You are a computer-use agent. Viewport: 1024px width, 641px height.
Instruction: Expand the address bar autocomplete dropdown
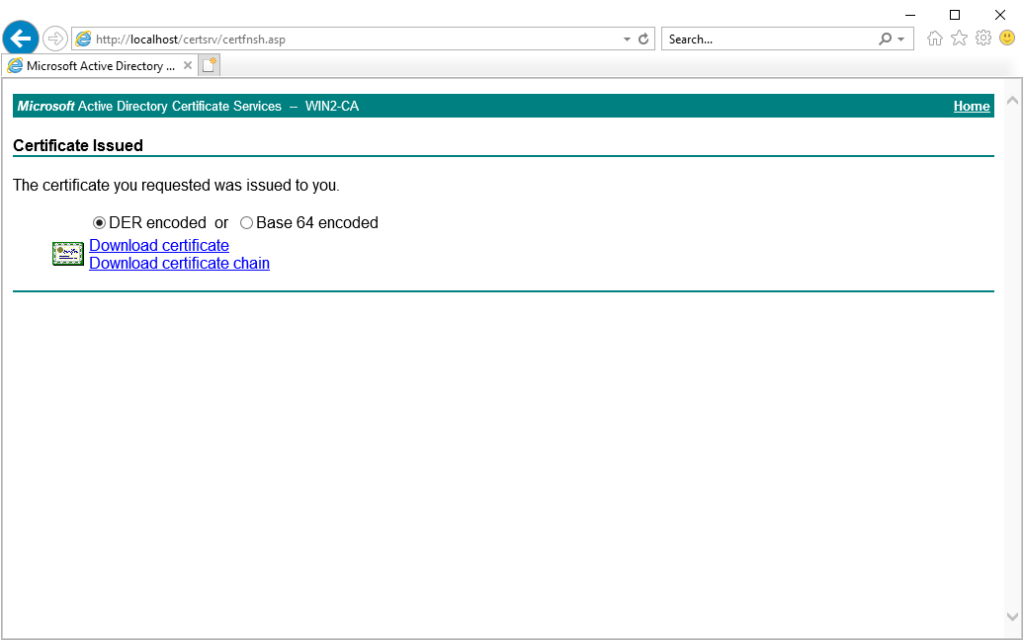(x=627, y=40)
